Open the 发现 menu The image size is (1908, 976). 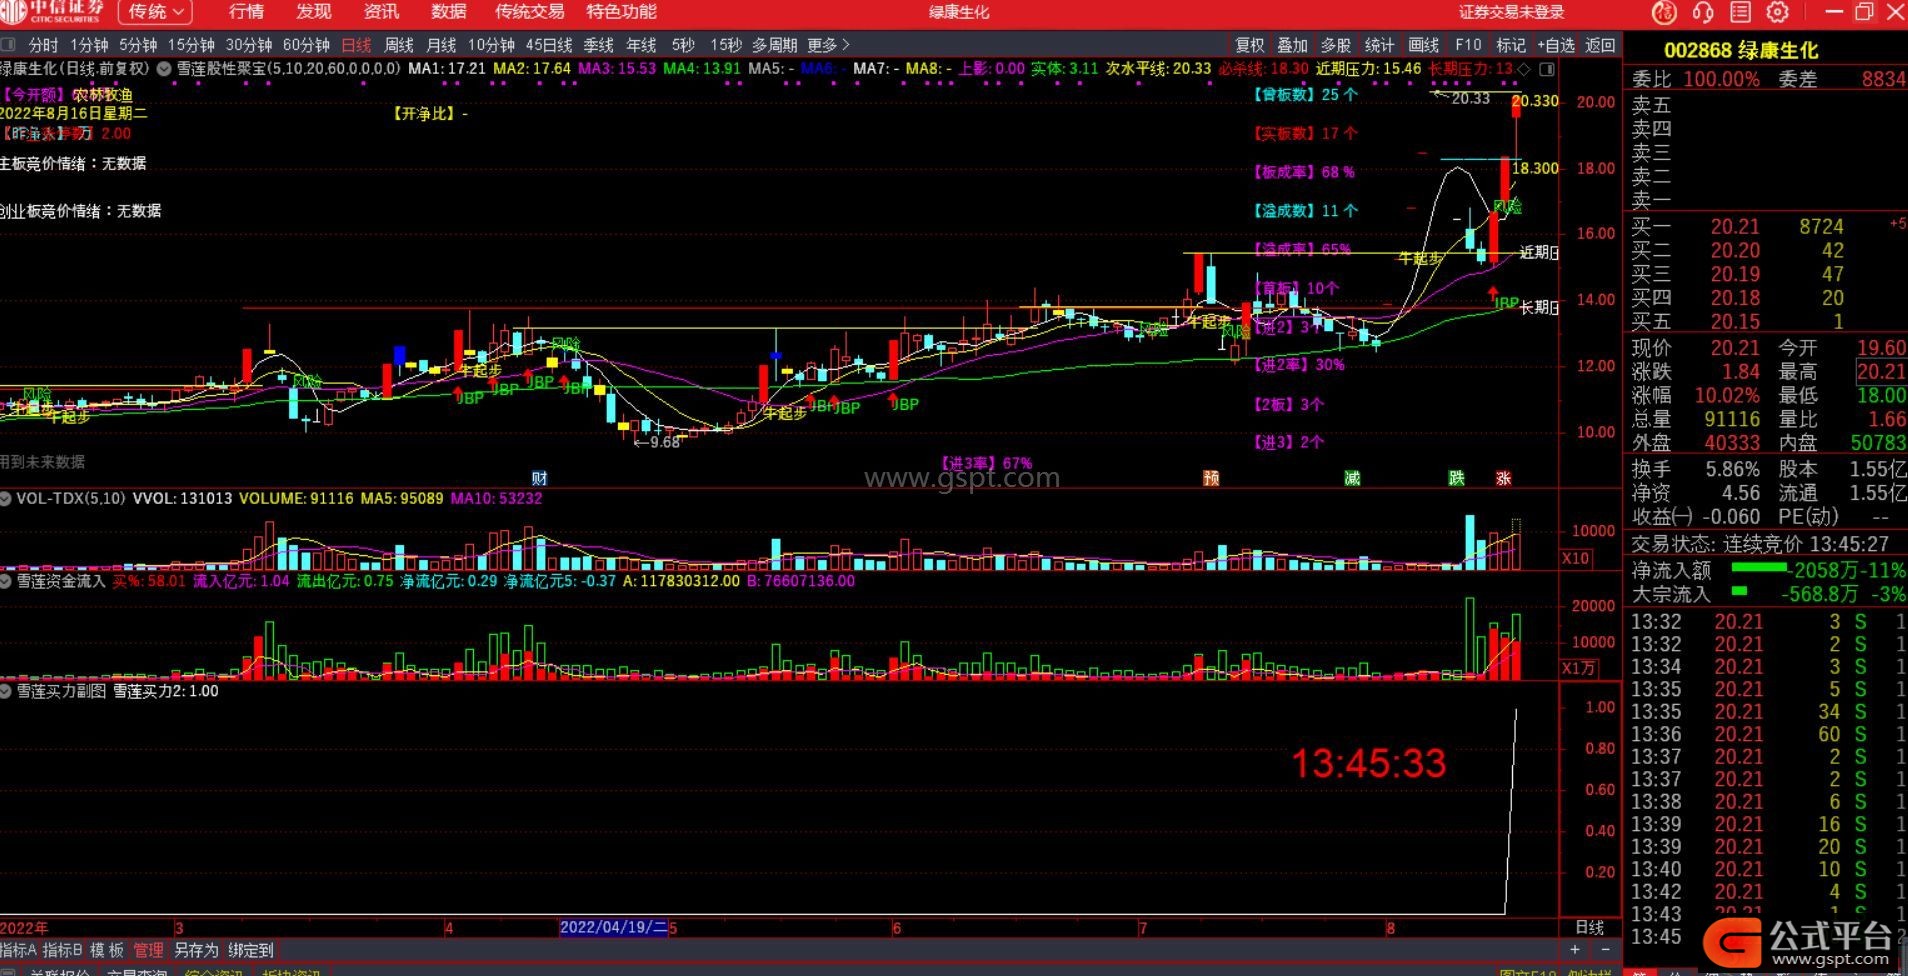click(x=314, y=12)
